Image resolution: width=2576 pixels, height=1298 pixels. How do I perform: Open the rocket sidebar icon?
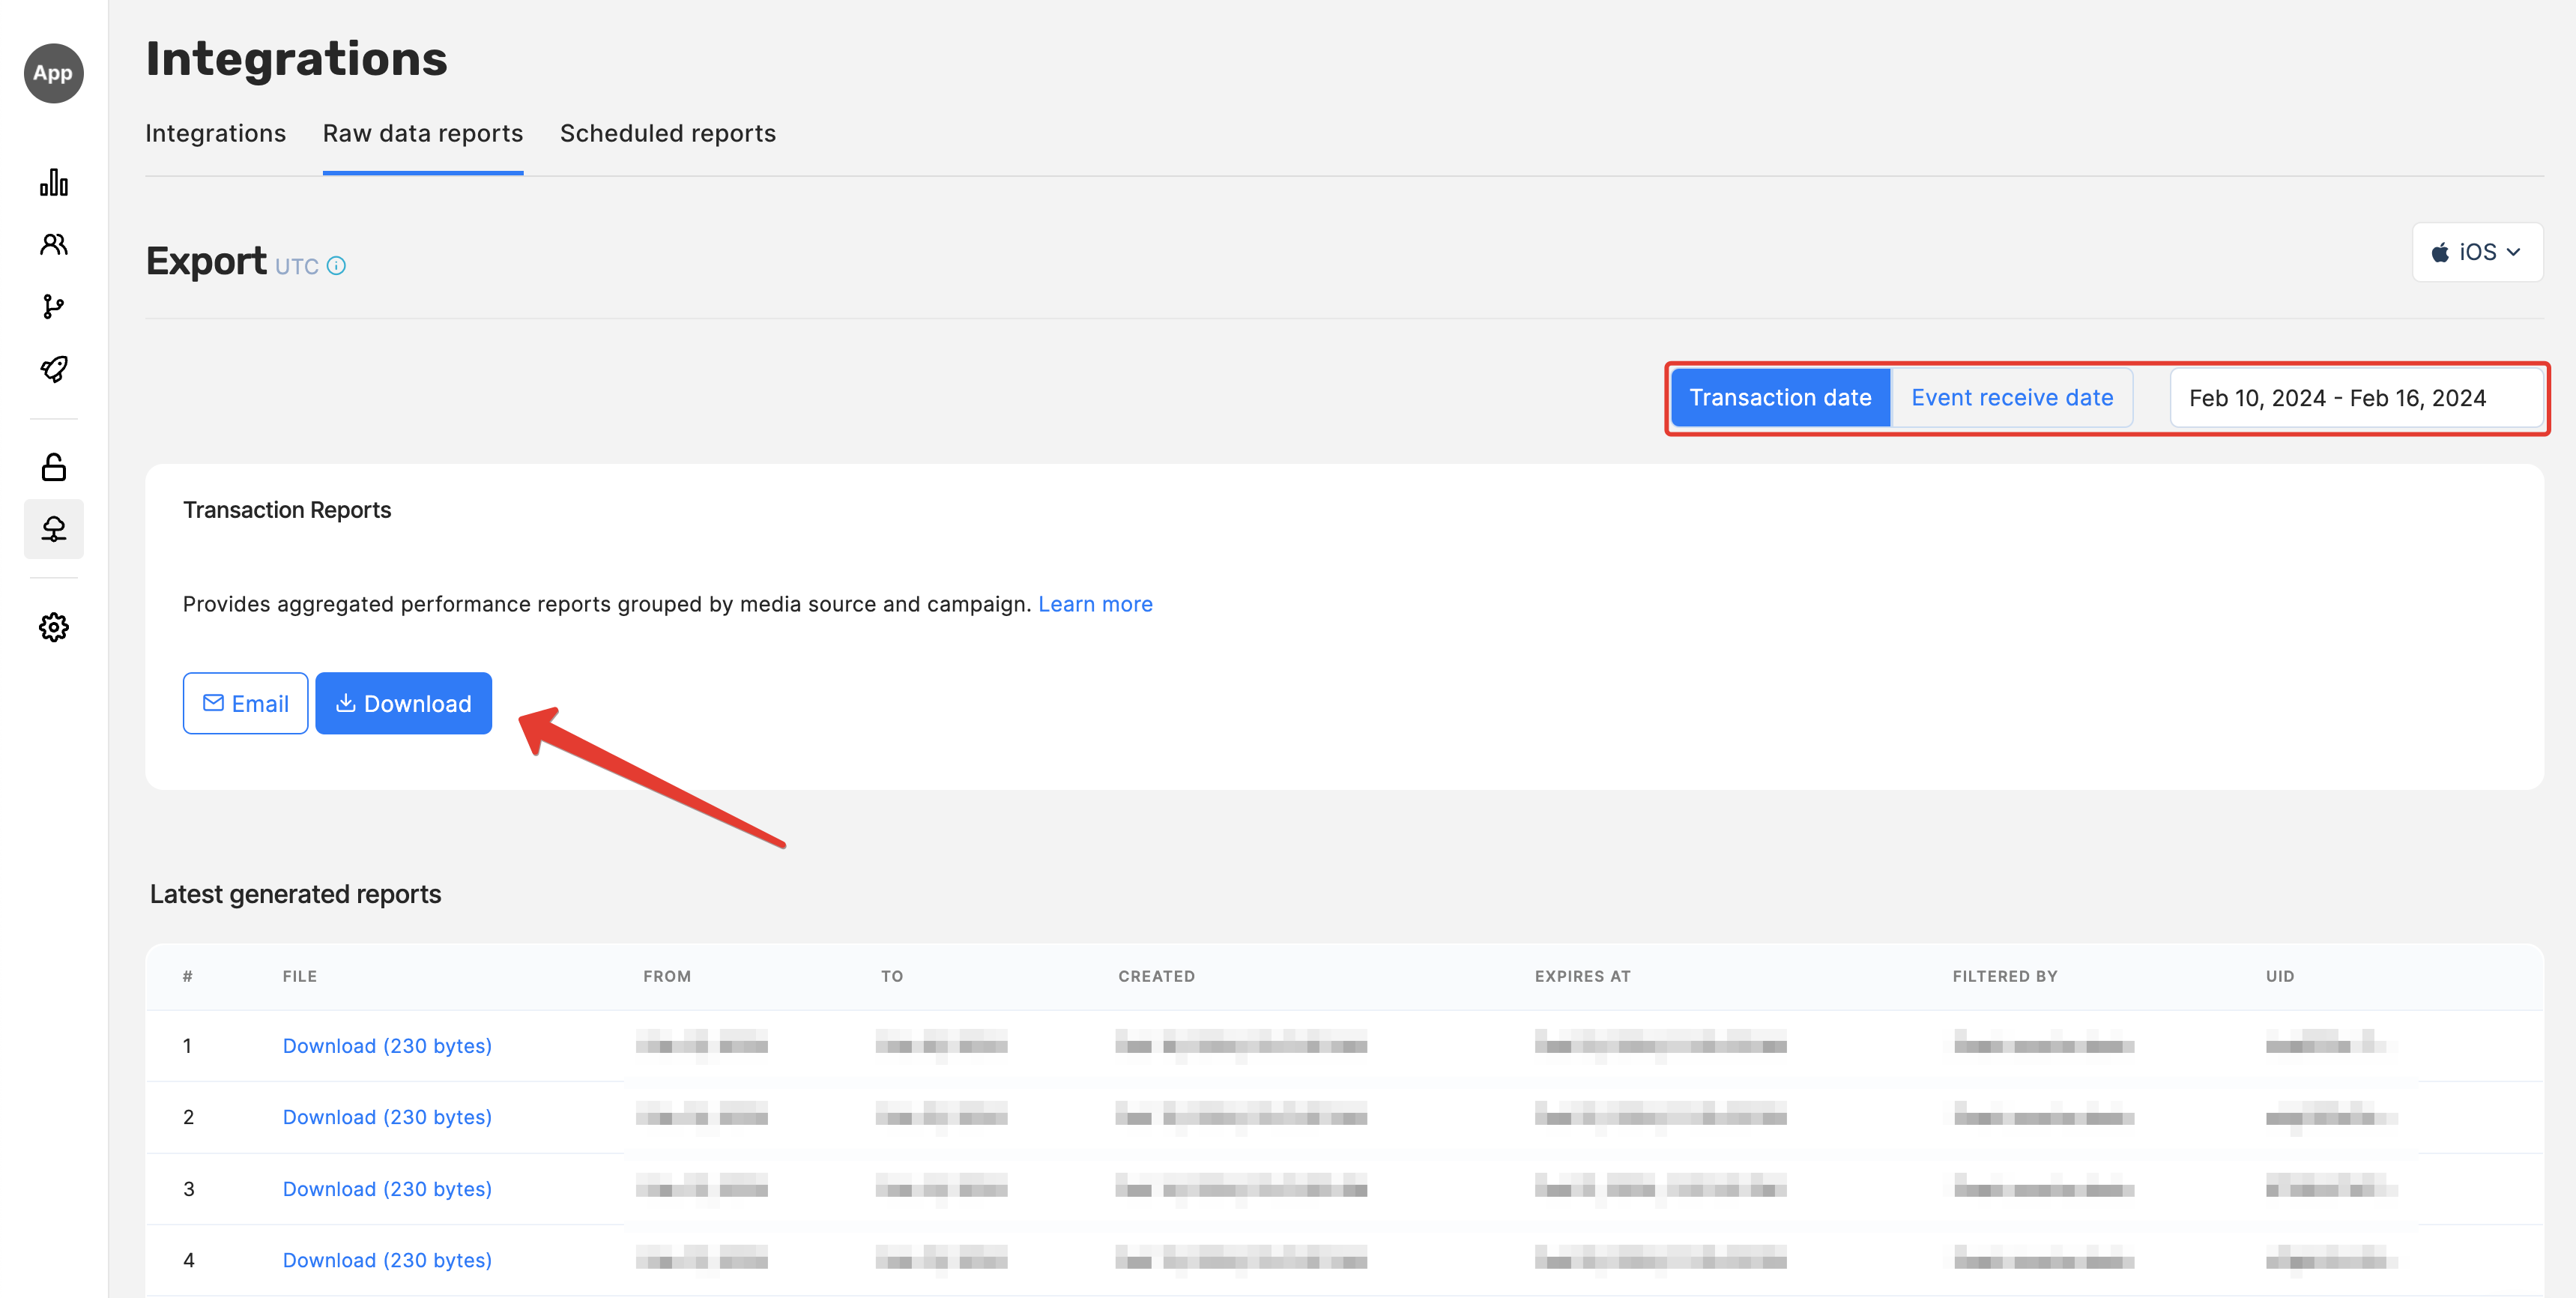coord(54,369)
